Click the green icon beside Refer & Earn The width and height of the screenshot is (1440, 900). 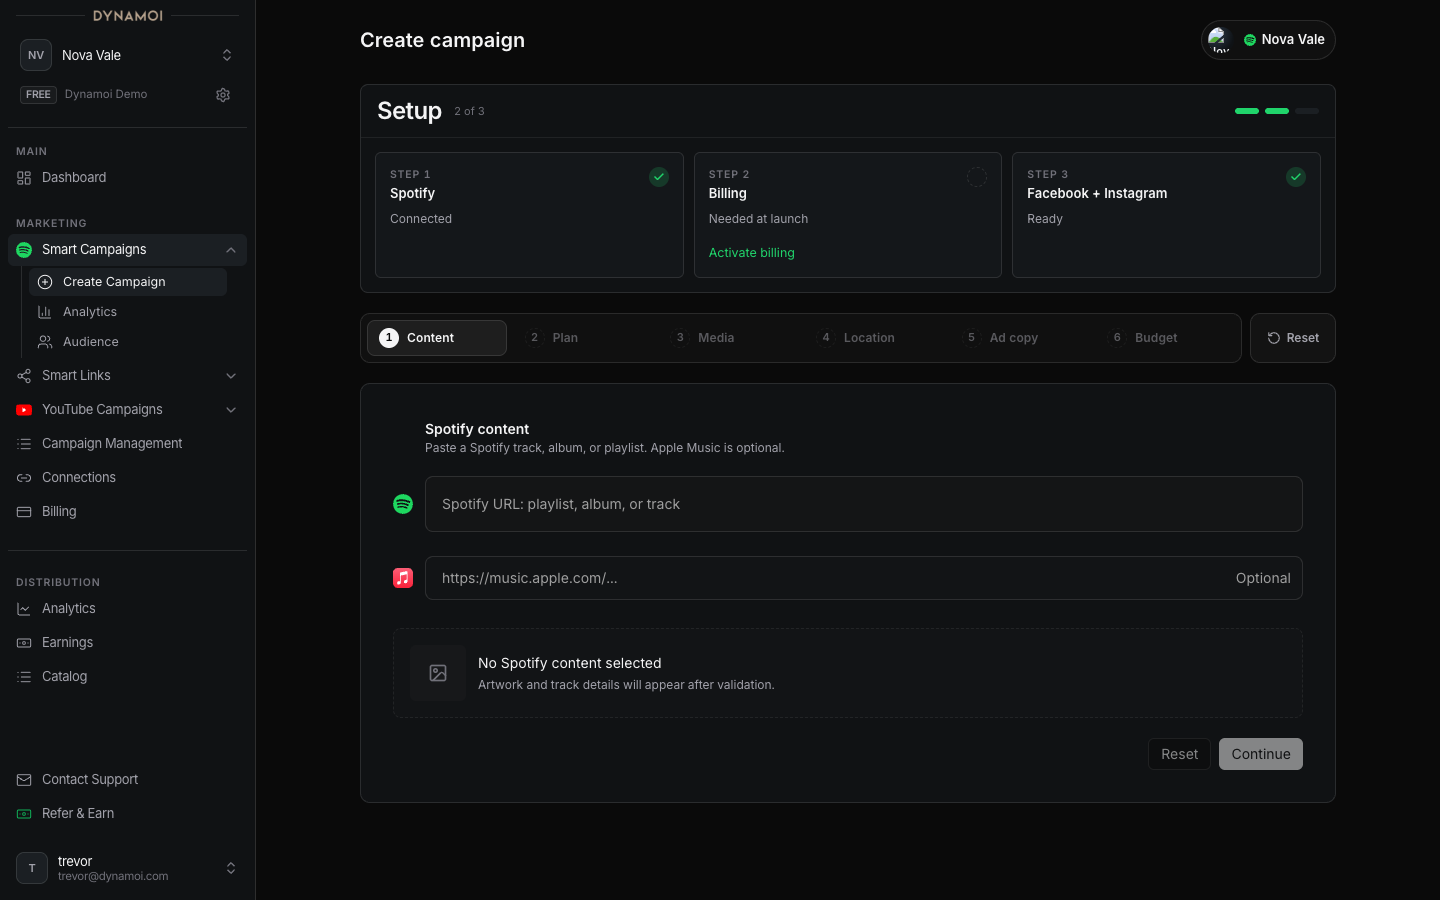tap(24, 814)
